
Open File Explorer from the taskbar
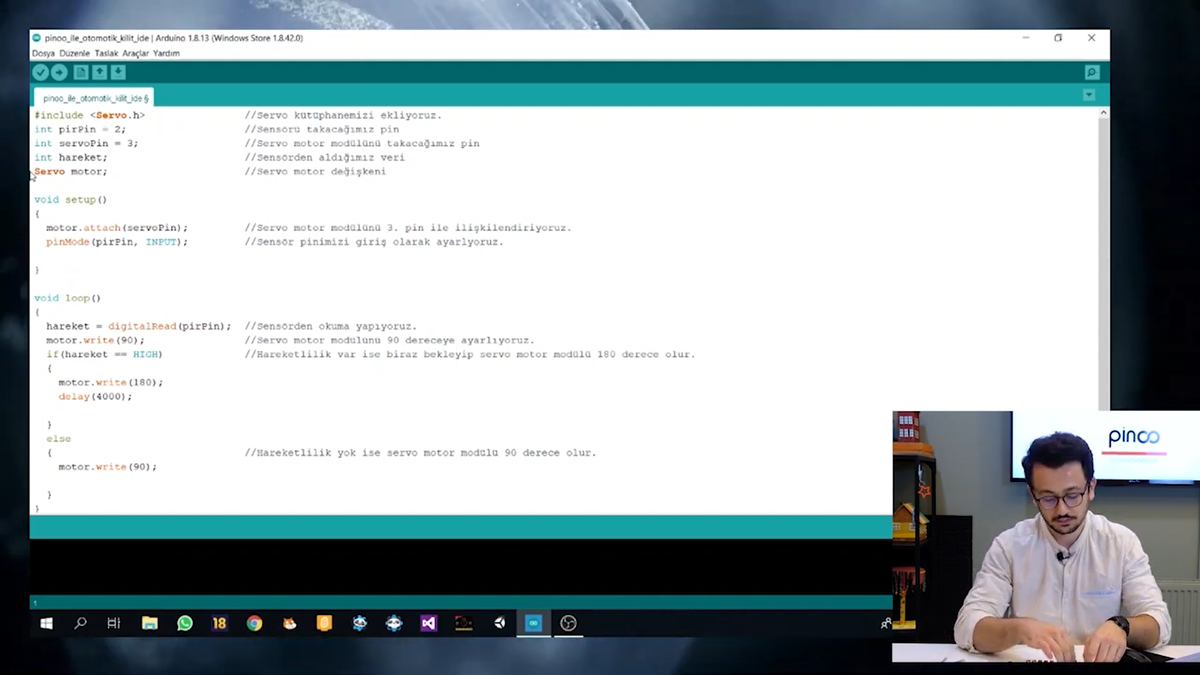(x=150, y=623)
